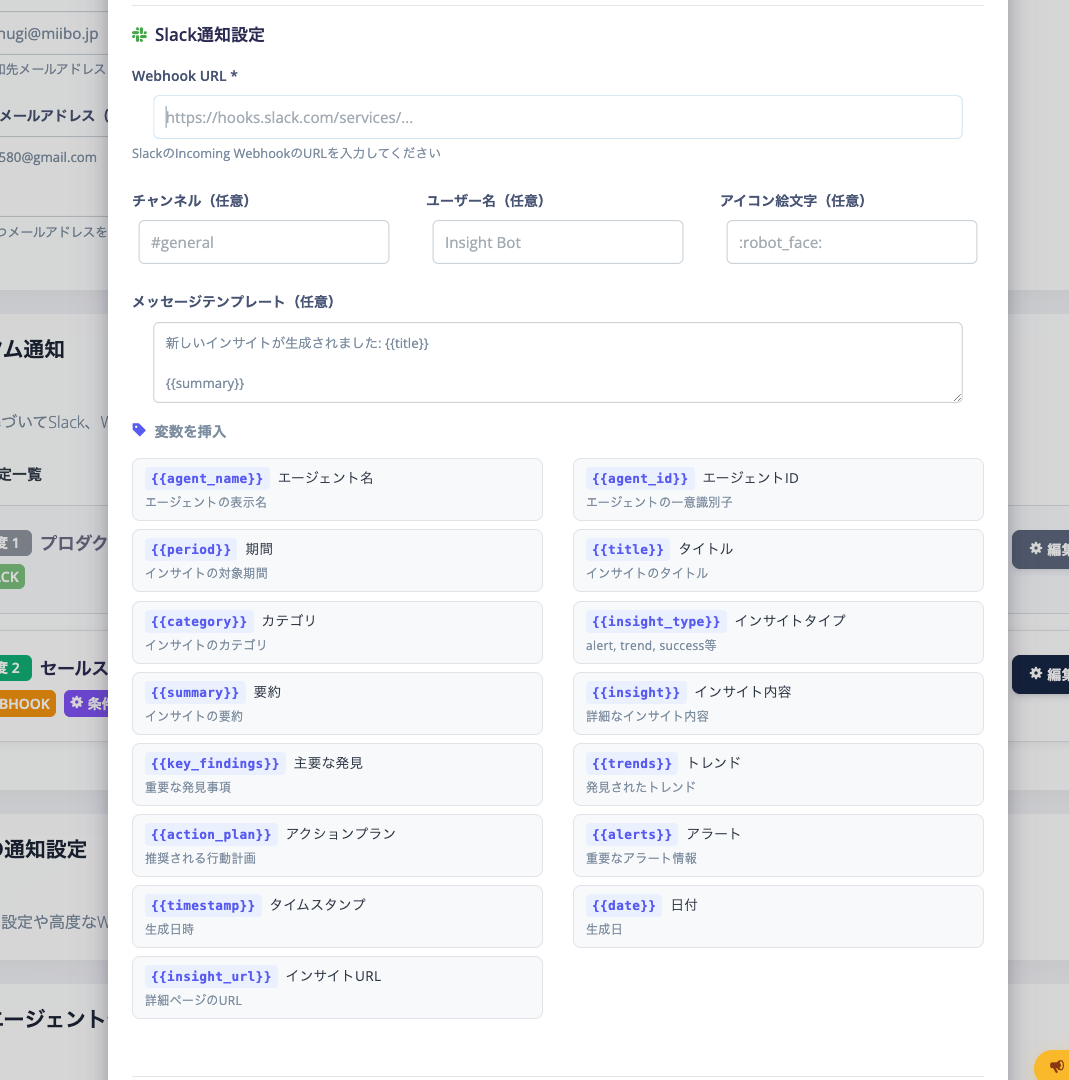Focus the Webhook URL input field

[557, 117]
